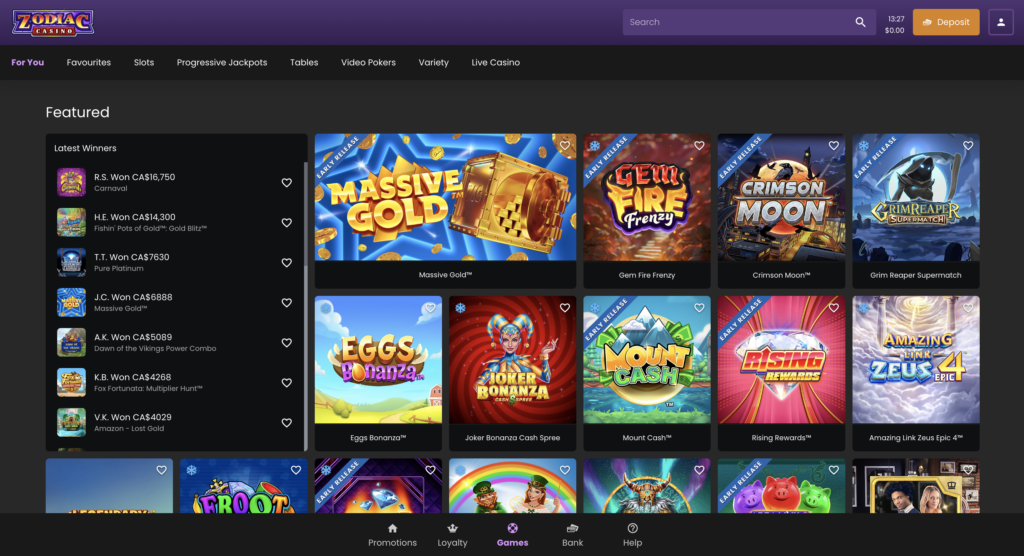Viewport: 1024px width, 556px height.
Task: Open the Video Pokers tab
Action: click(x=368, y=63)
